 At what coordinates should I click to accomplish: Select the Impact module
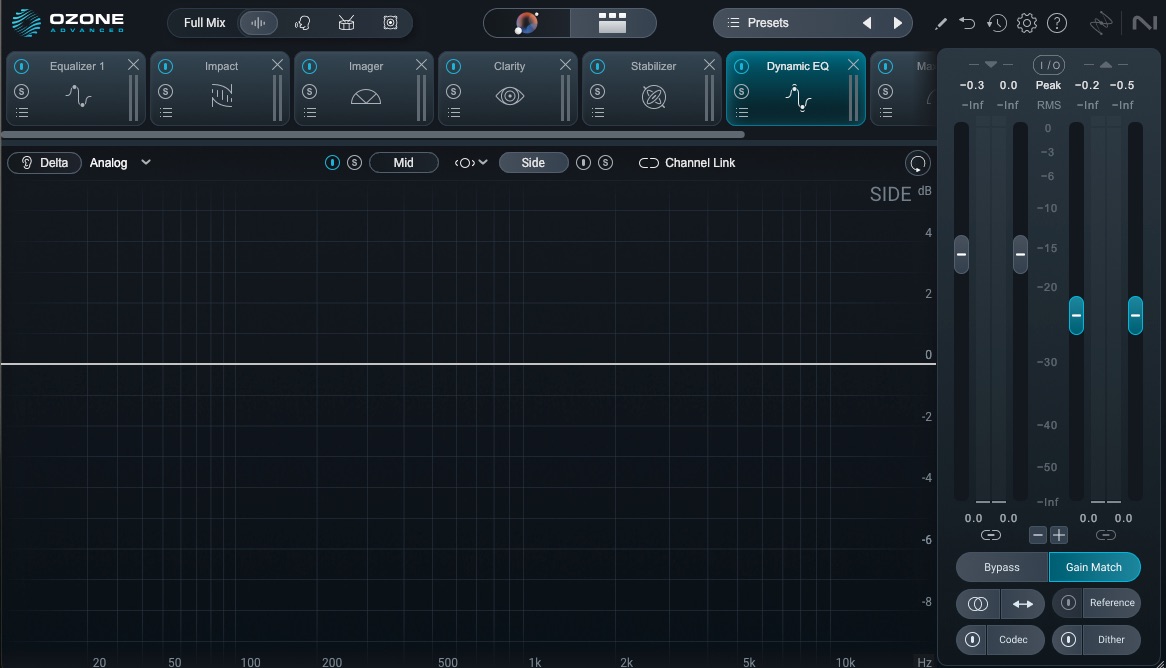point(221,97)
